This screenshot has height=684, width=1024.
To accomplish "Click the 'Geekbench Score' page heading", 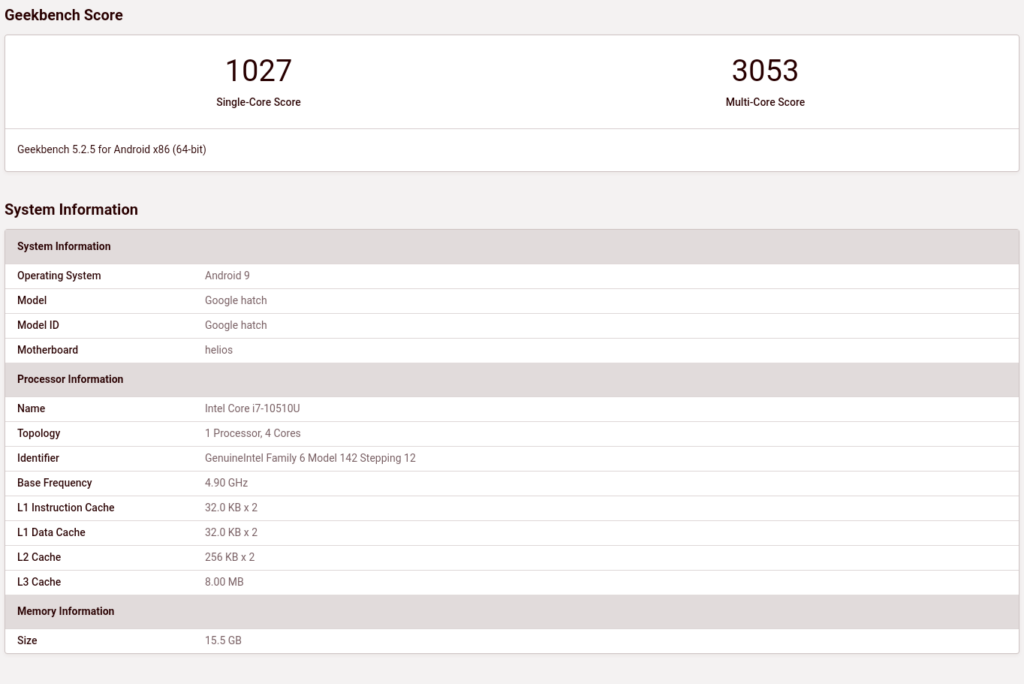I will click(63, 15).
